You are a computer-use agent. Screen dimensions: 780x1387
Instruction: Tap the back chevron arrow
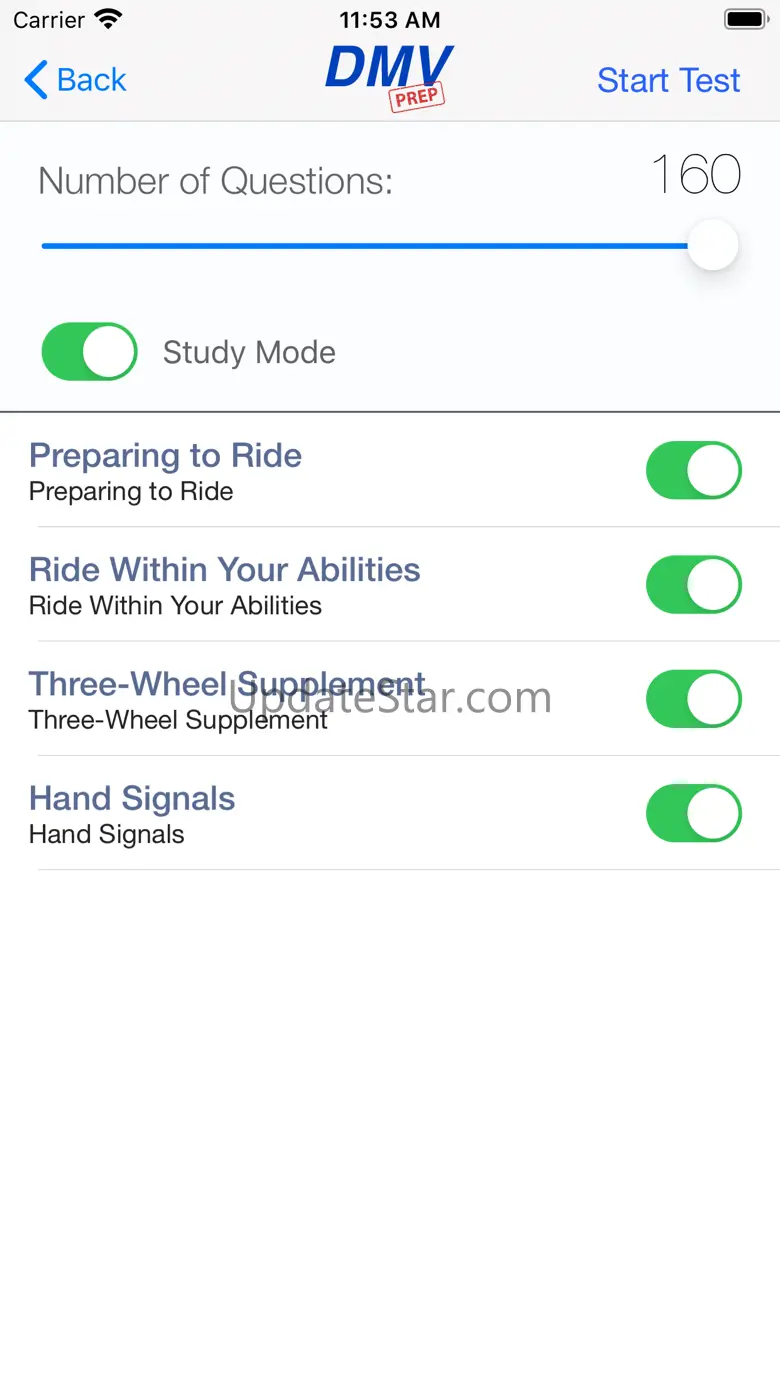click(36, 80)
